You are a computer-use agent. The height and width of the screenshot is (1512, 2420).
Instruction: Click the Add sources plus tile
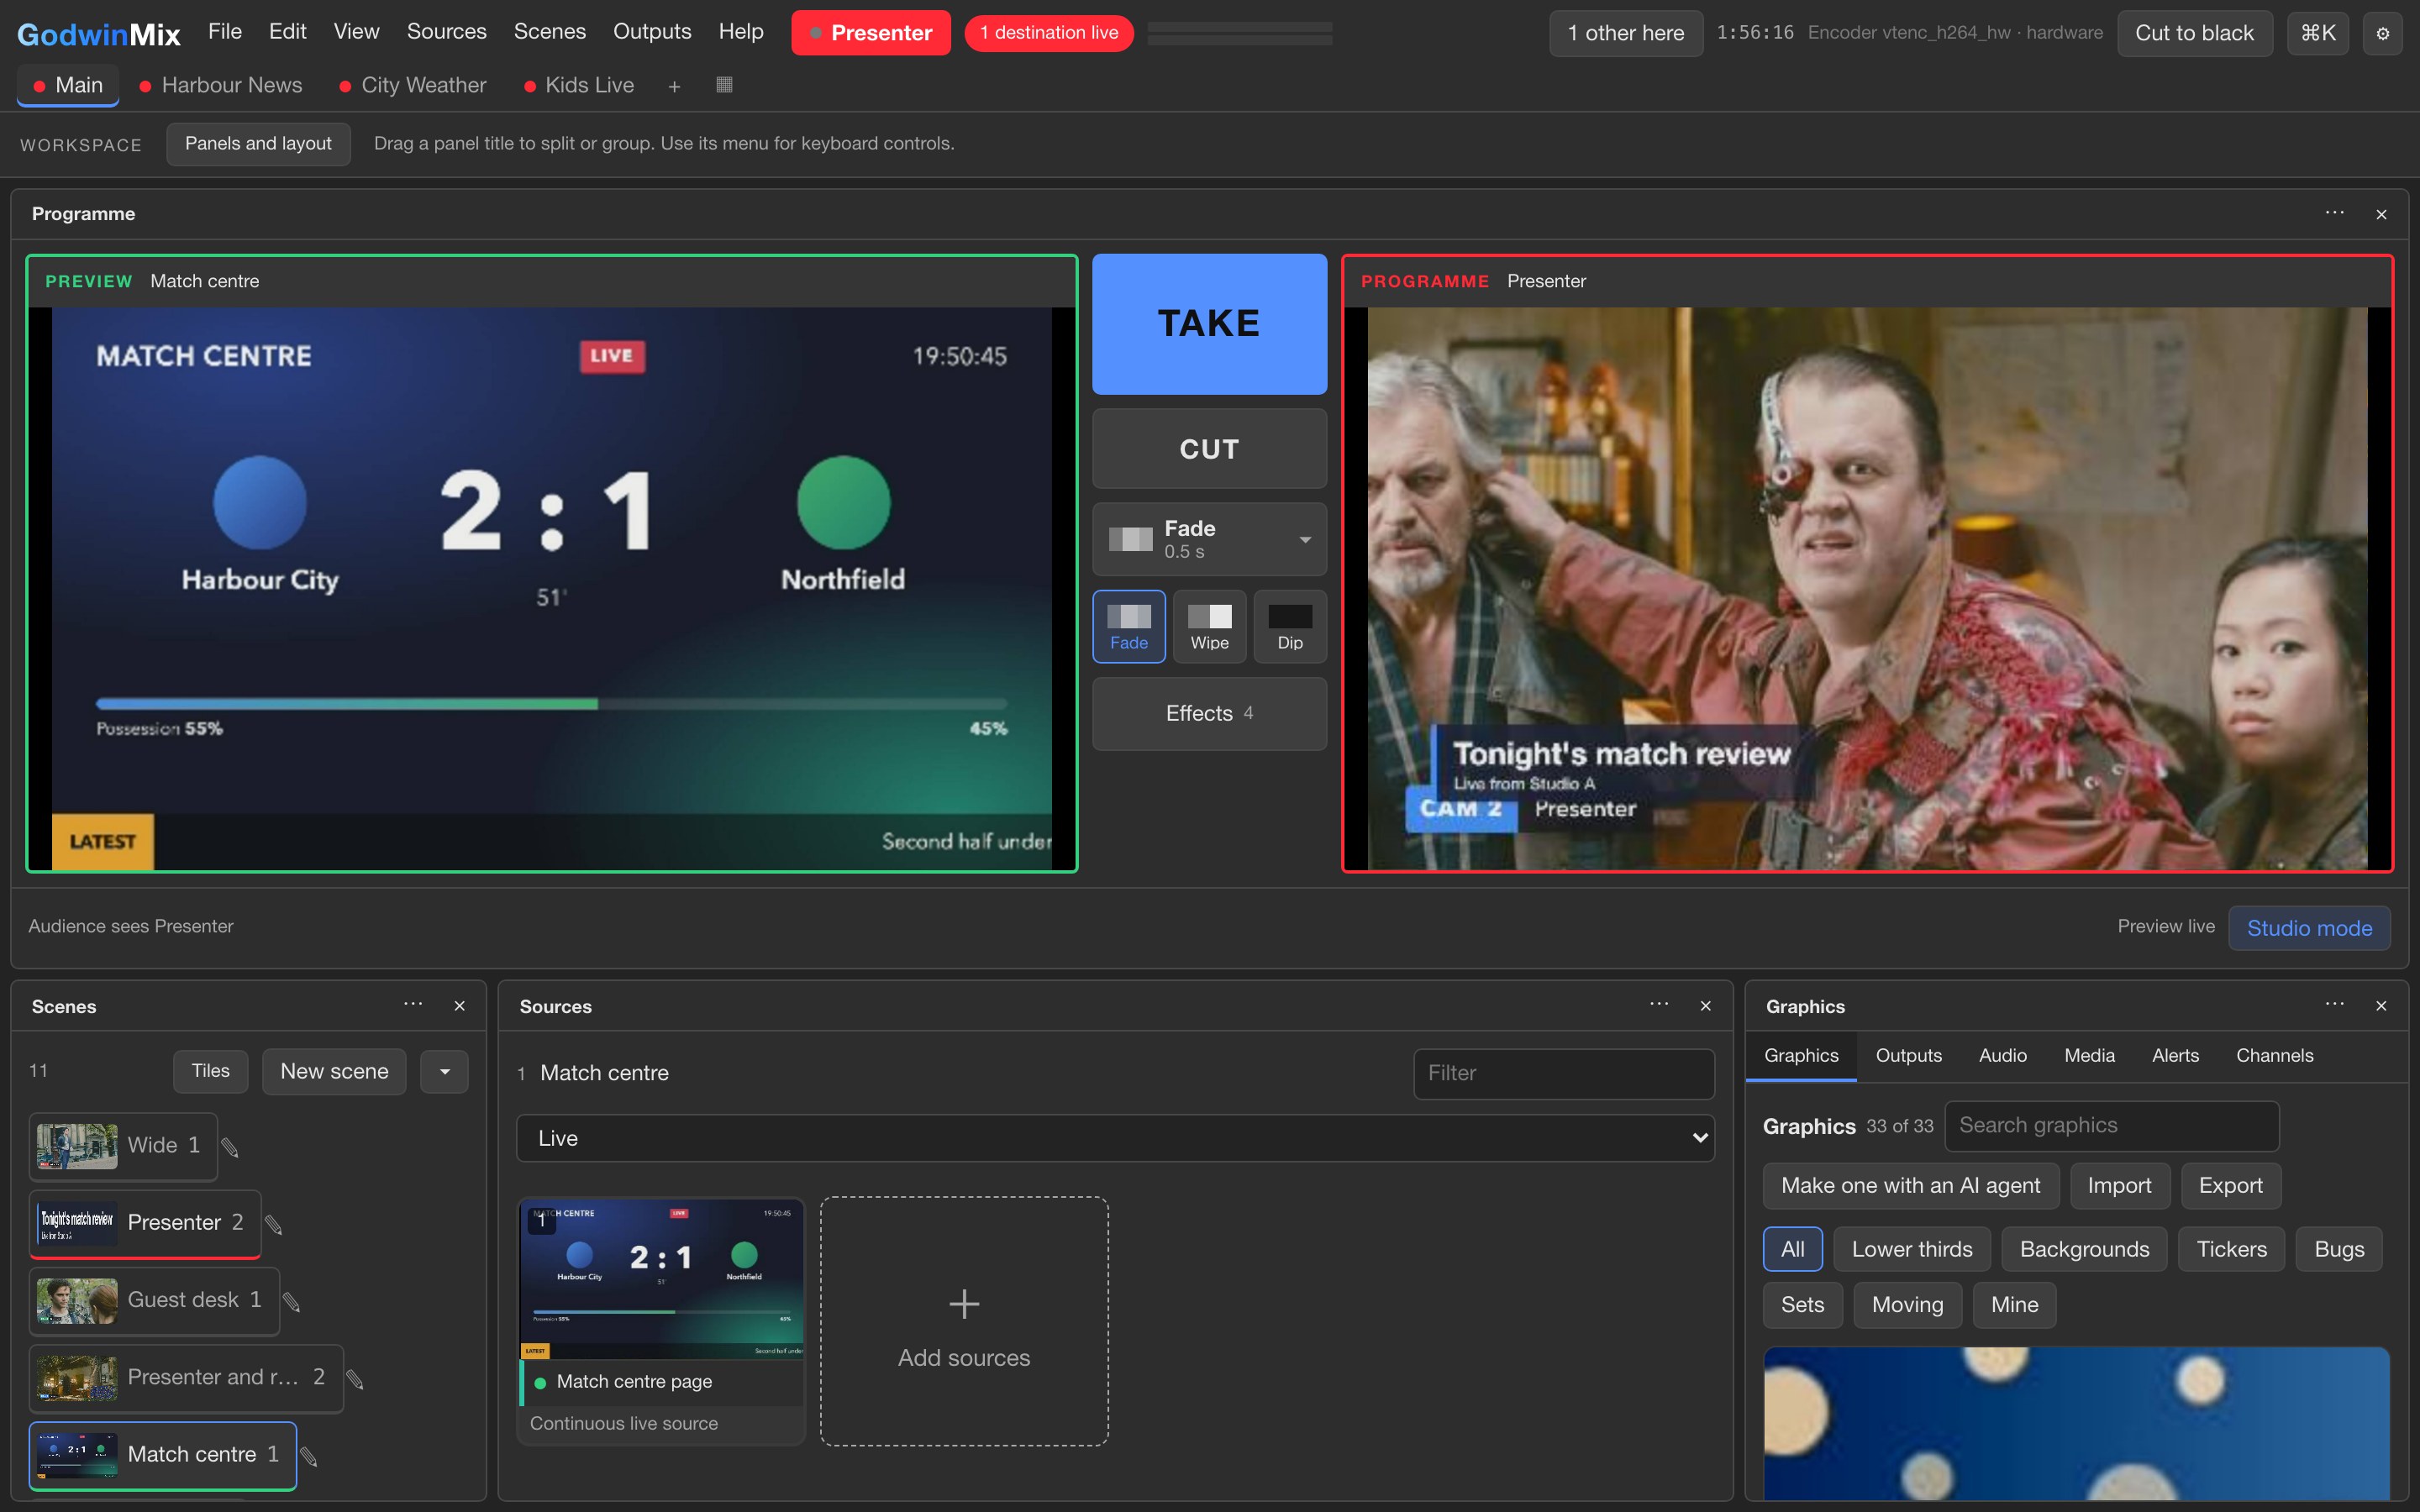point(964,1320)
